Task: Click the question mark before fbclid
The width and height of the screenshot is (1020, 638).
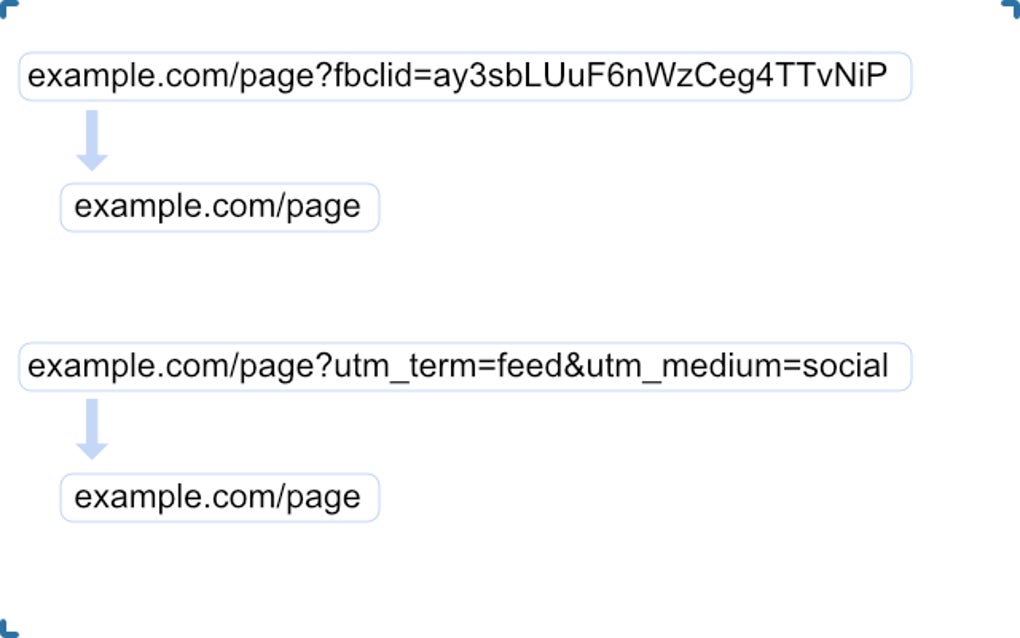Action: pos(326,77)
